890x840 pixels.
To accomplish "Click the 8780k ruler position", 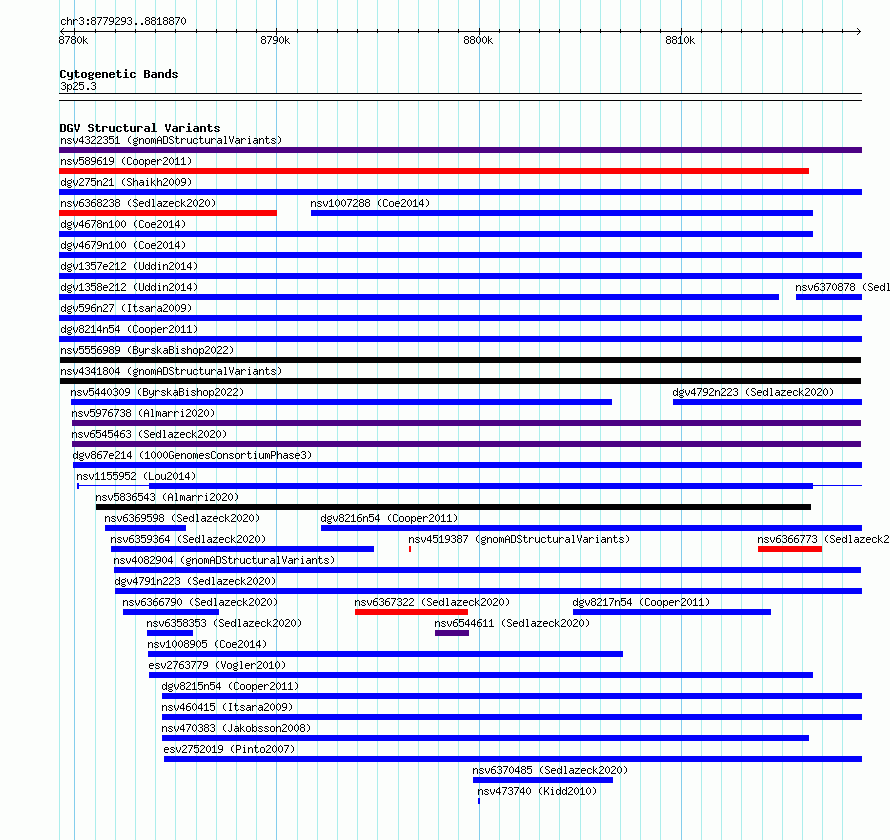I will click(x=74, y=40).
